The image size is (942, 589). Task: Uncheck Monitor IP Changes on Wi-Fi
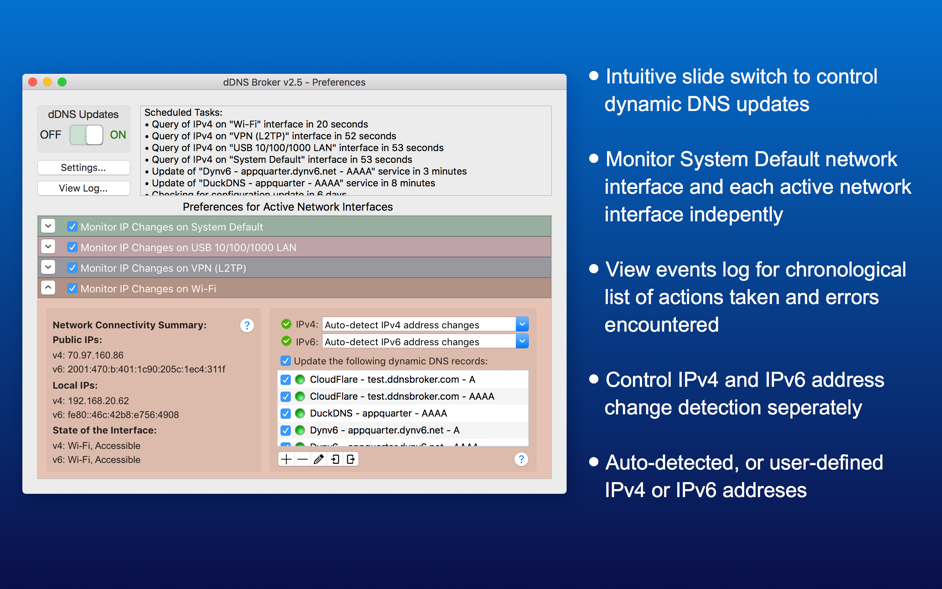pos(72,288)
